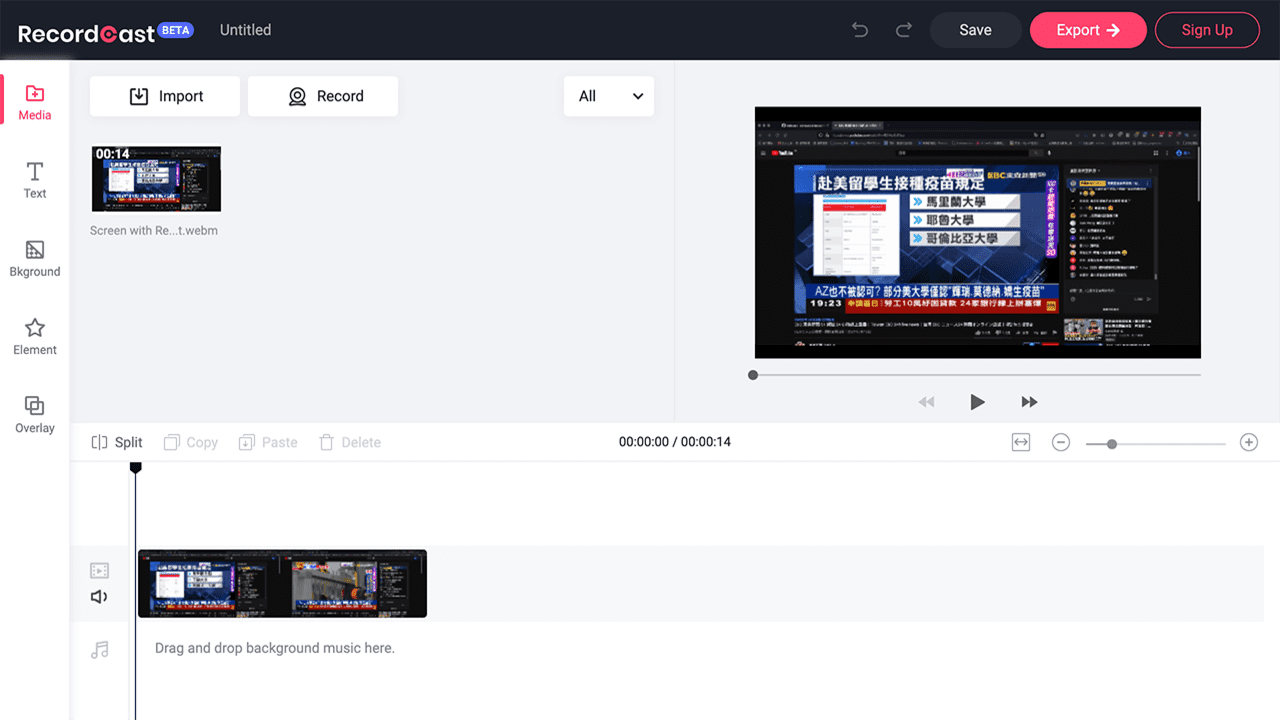
Task: Toggle the video track visibility icon
Action: (99, 570)
